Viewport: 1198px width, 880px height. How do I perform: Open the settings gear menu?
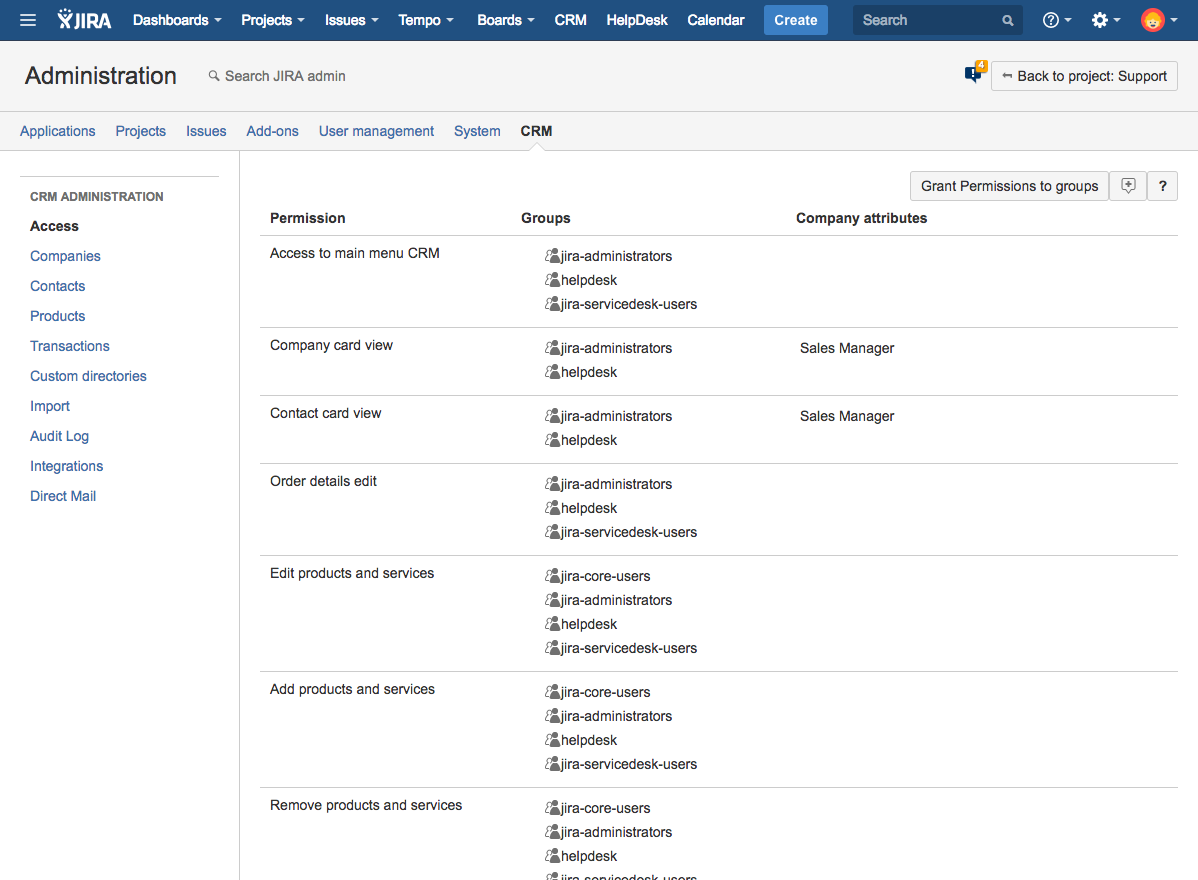point(1105,20)
